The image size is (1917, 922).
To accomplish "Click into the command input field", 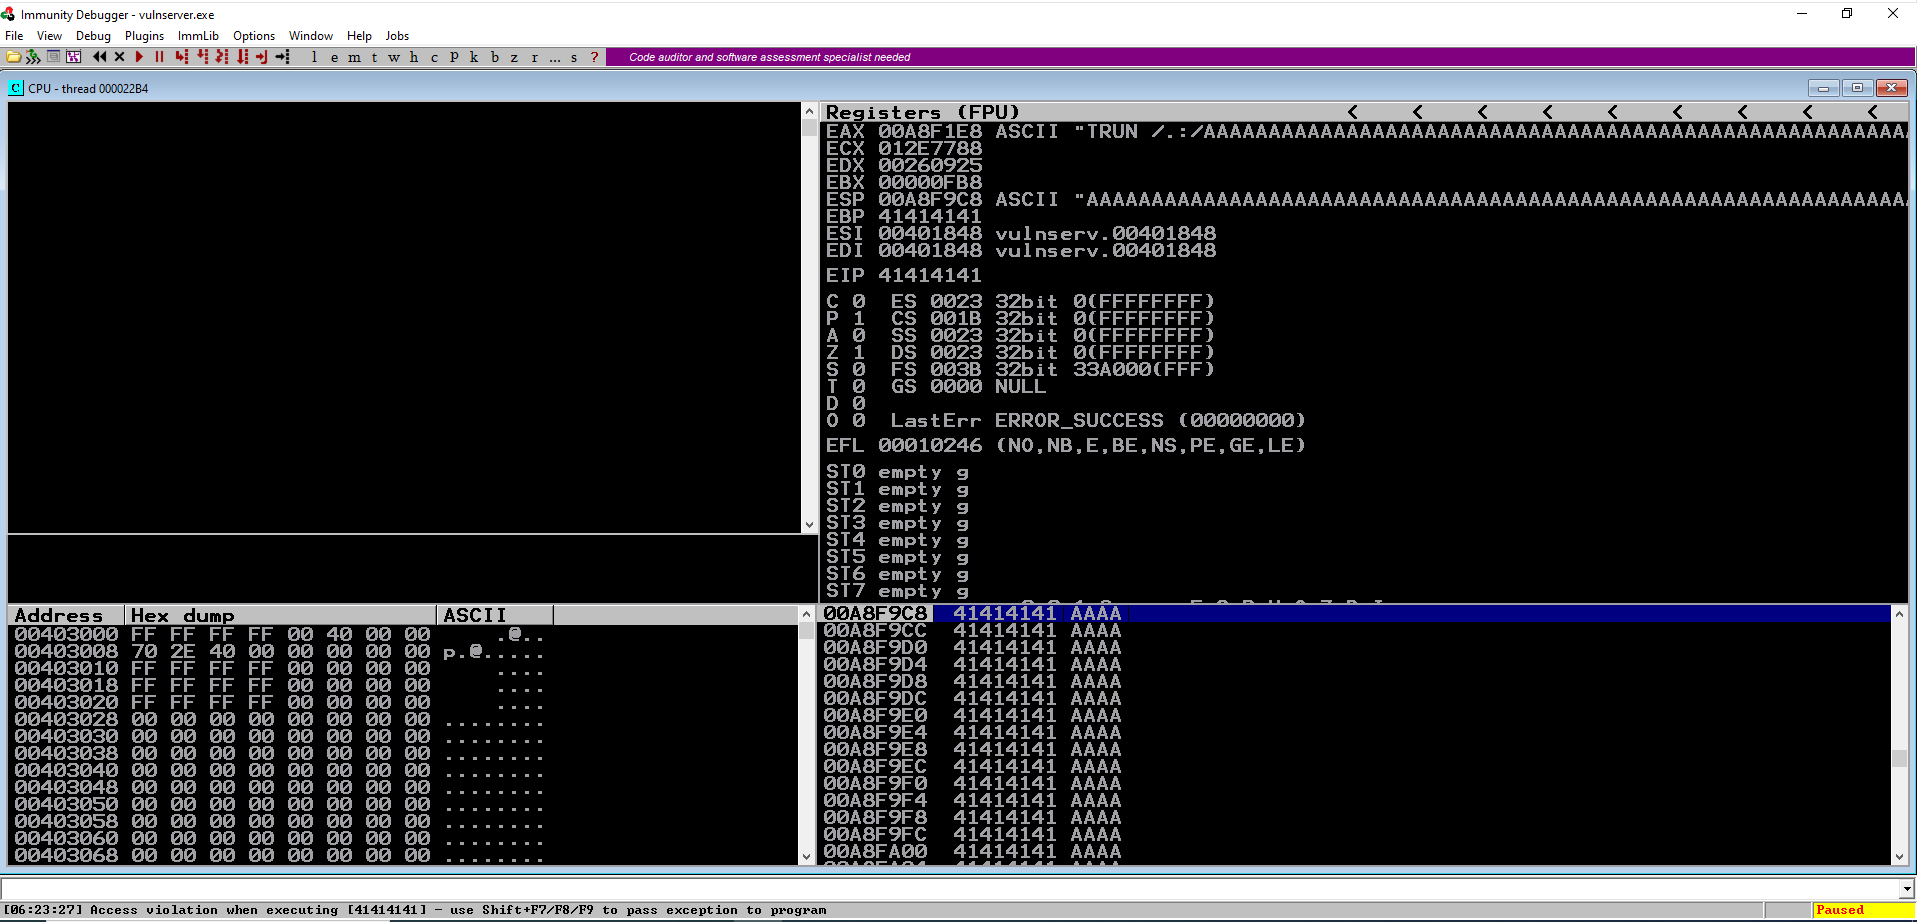I will [950, 889].
